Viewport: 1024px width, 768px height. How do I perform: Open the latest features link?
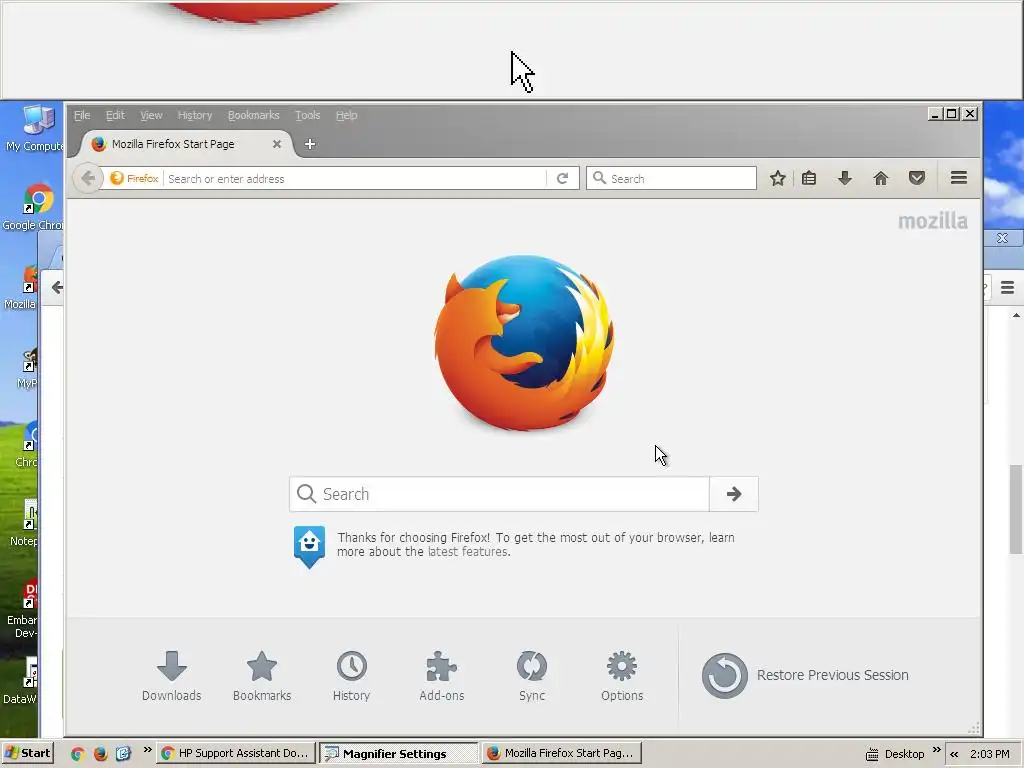[468, 552]
